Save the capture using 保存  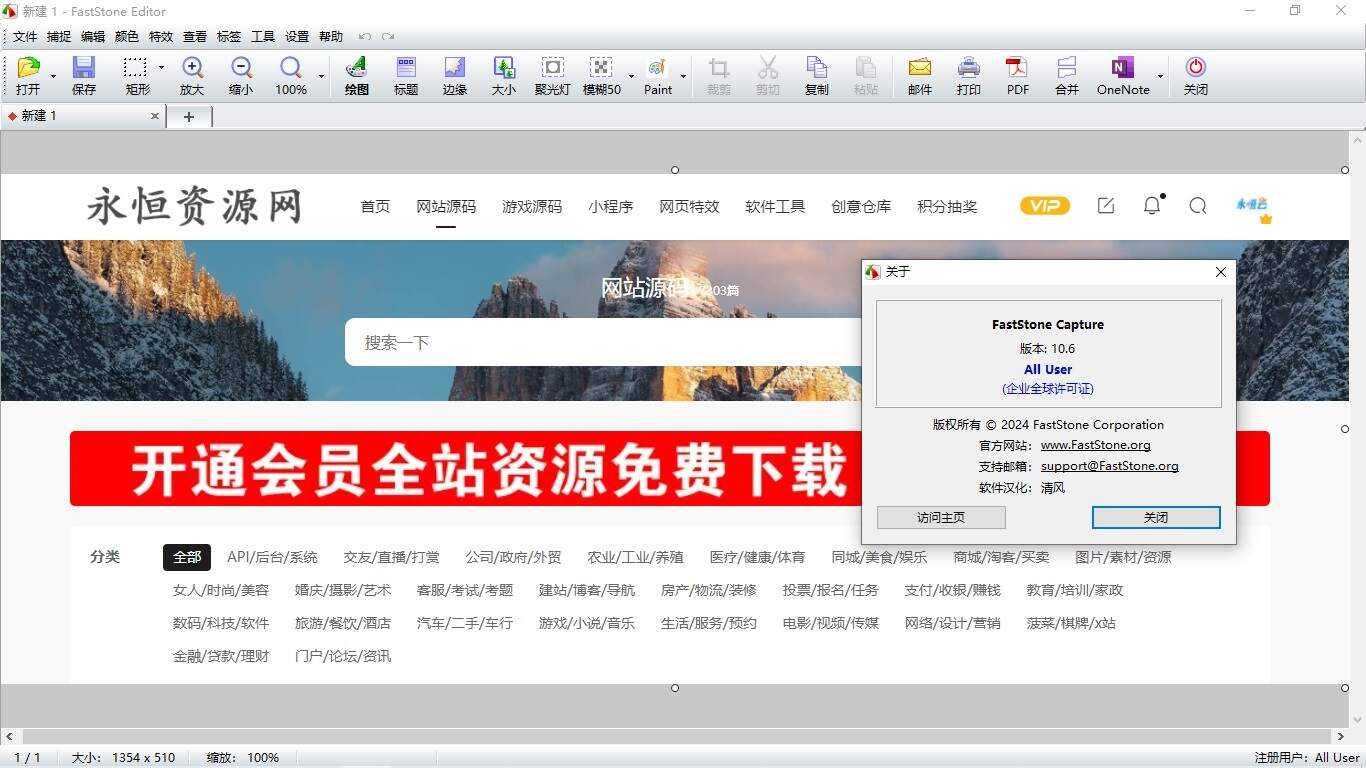click(x=83, y=75)
